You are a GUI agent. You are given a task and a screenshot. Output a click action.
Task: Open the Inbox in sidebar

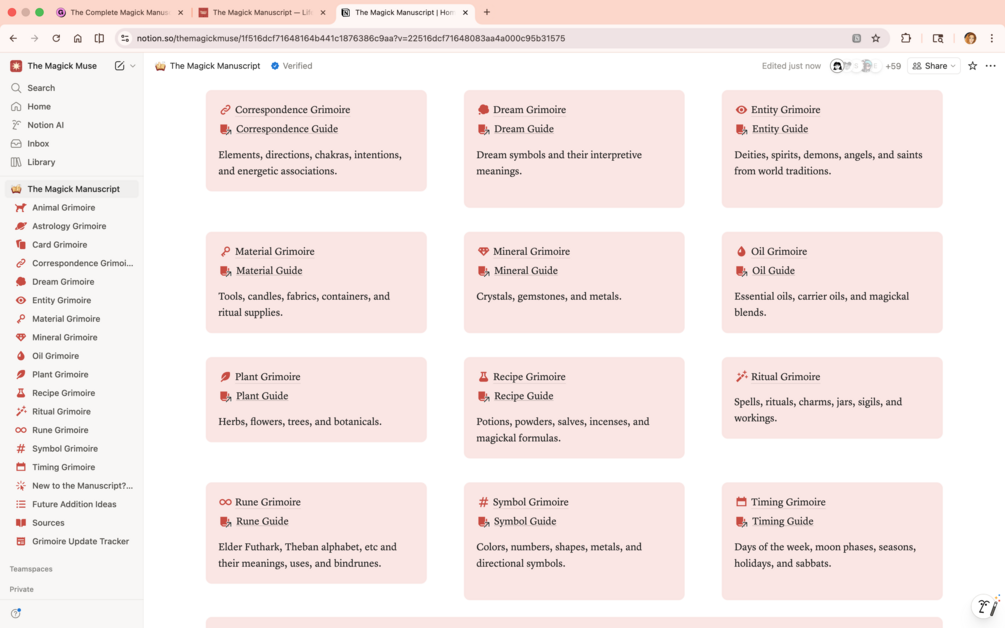pos(38,144)
